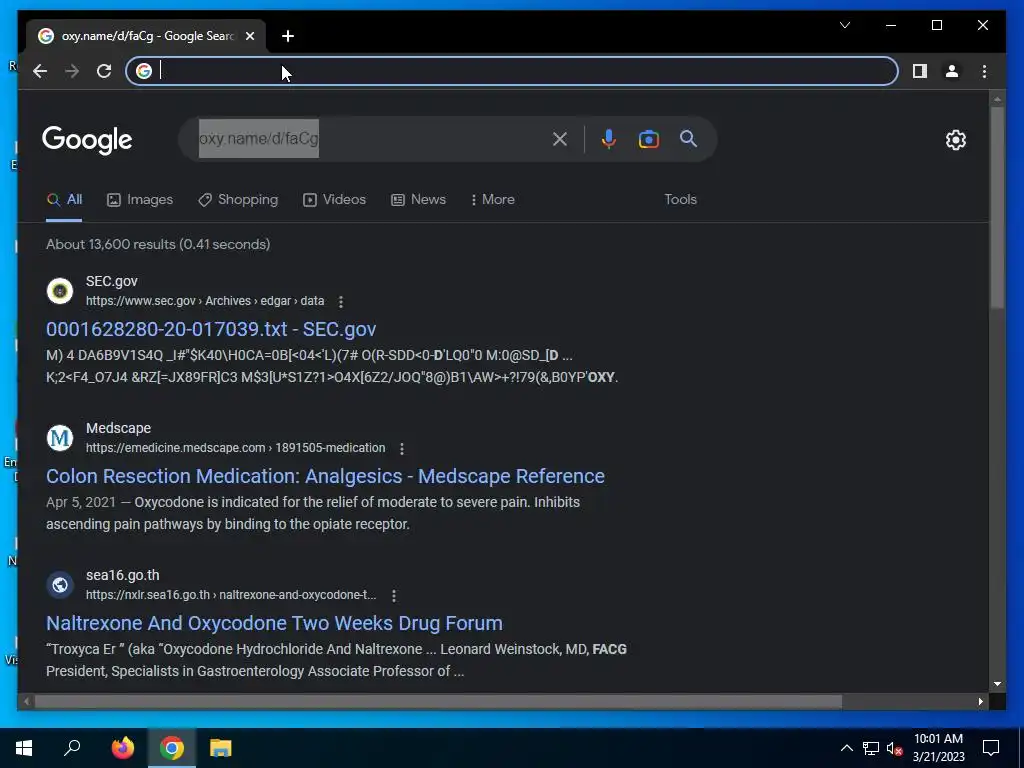Viewport: 1024px width, 768px height.
Task: Open the taskbar clock and date
Action: click(x=938, y=748)
